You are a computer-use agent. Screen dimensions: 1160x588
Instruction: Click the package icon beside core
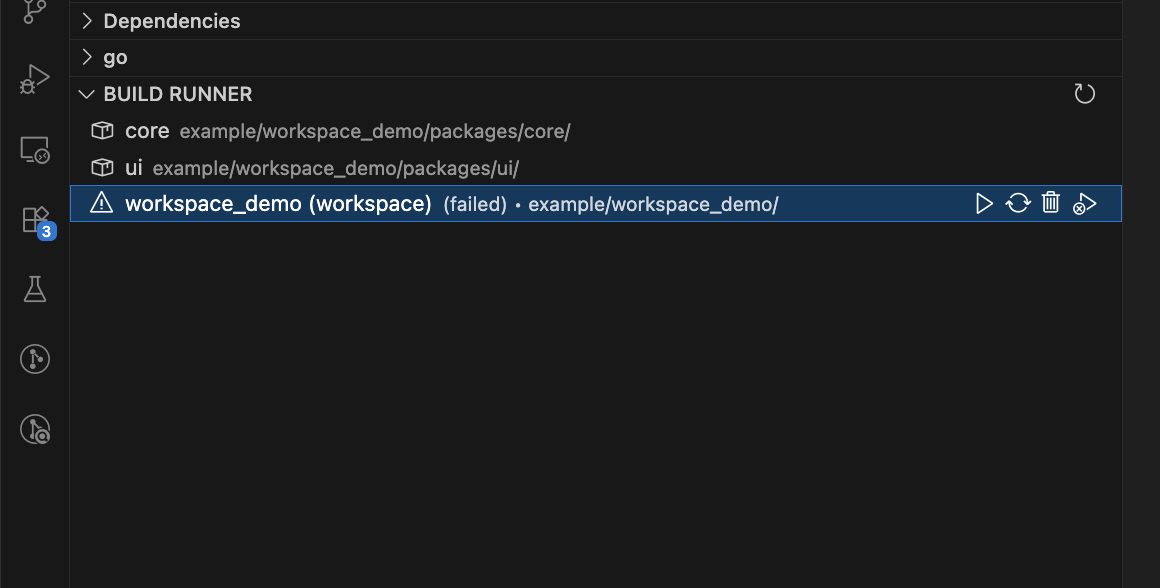pos(102,131)
